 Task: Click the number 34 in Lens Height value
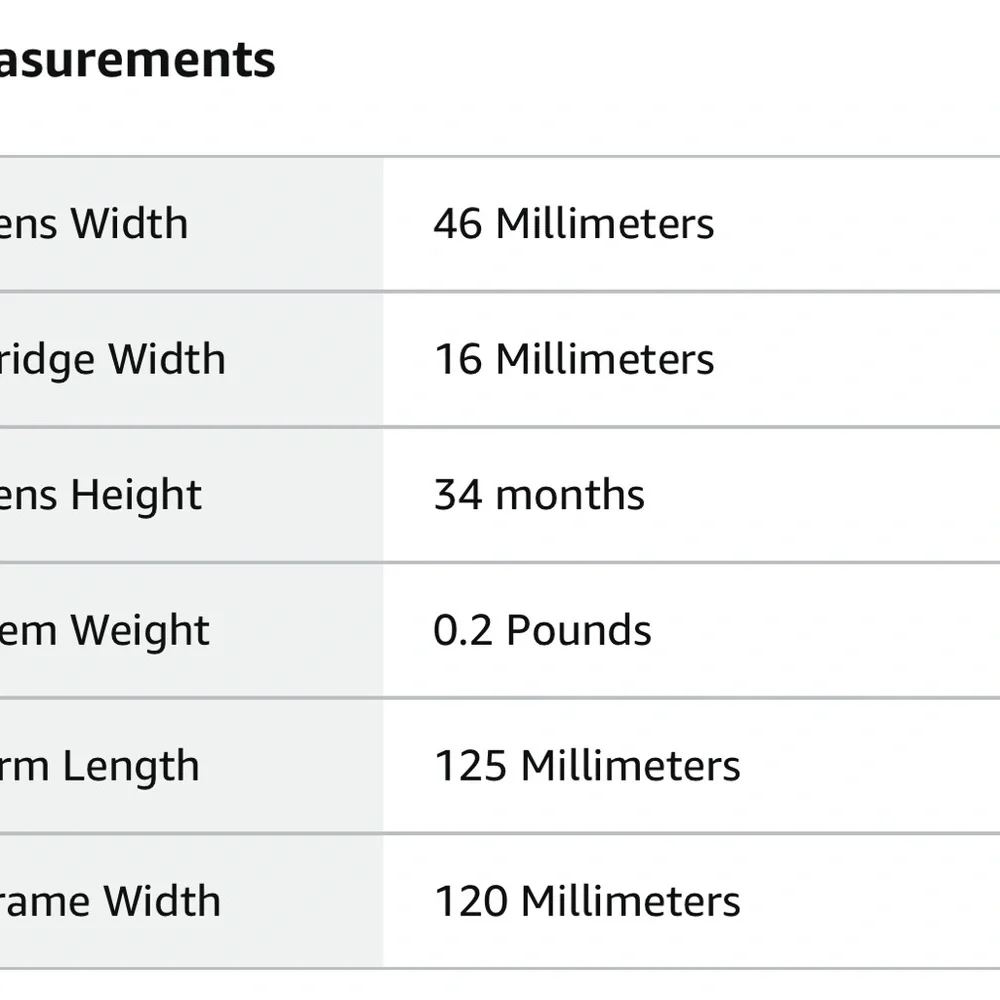point(458,495)
